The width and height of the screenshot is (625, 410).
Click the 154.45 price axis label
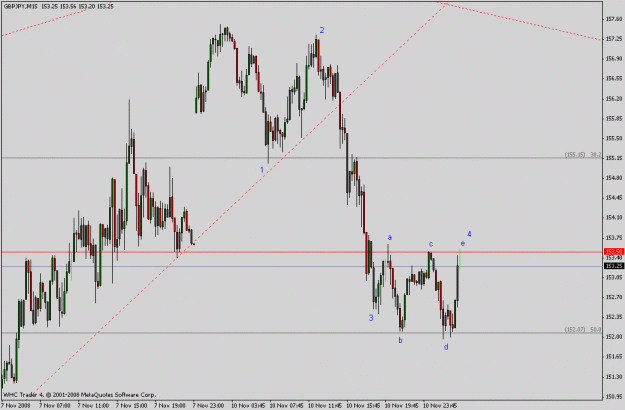[614, 198]
